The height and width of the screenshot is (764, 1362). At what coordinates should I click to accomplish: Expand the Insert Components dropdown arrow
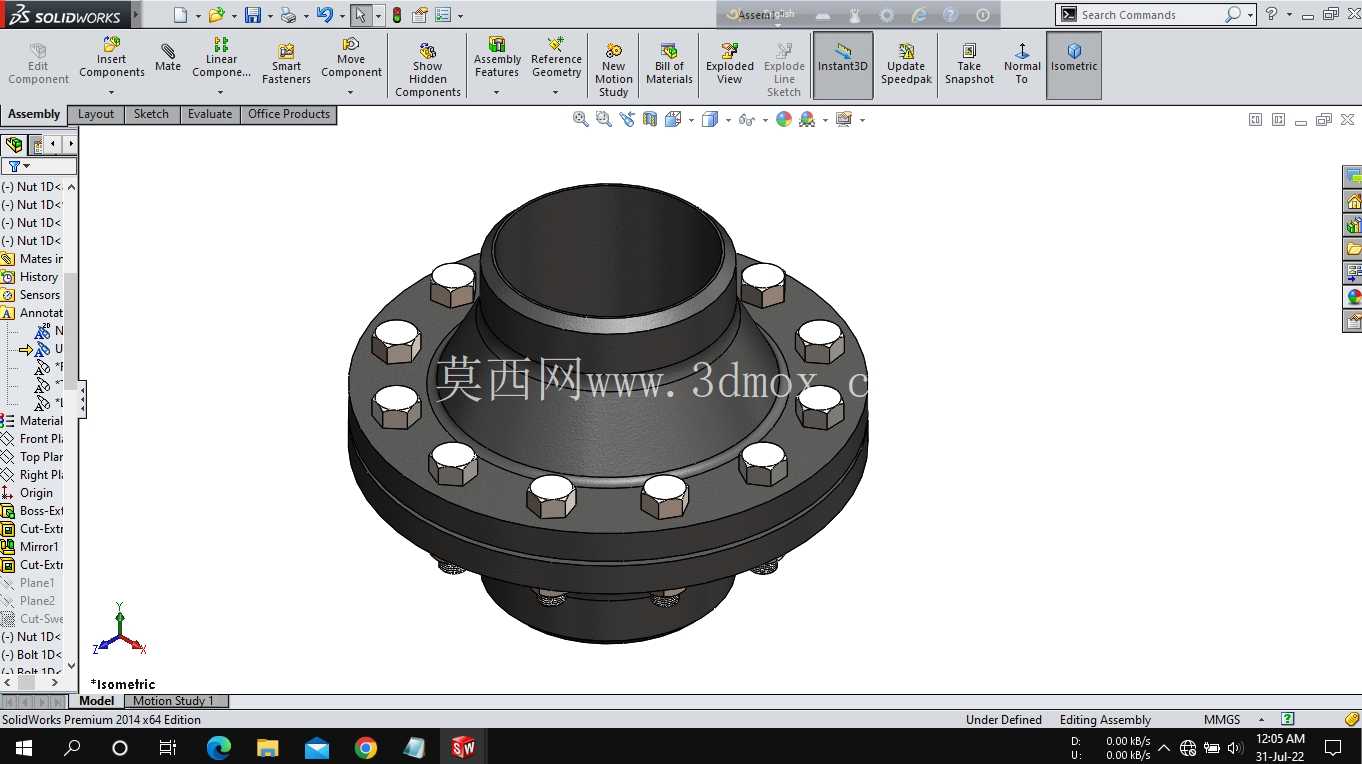tap(111, 92)
